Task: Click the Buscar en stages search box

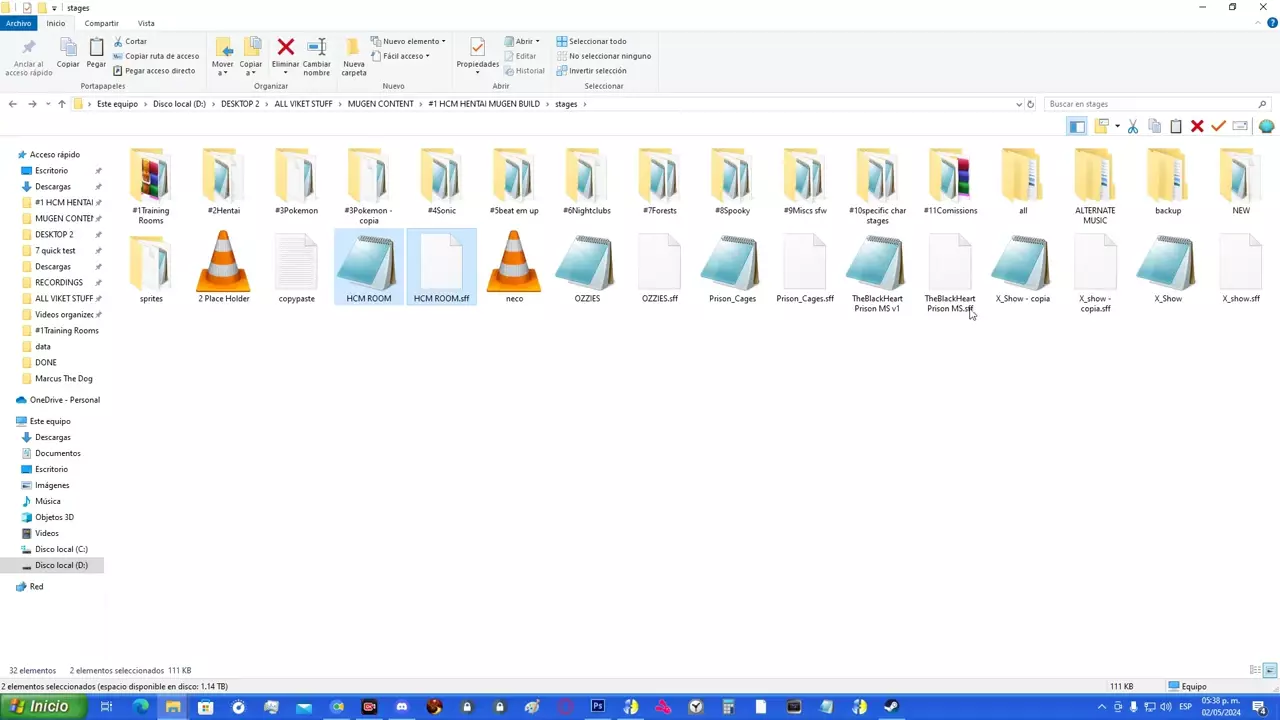Action: [1150, 104]
